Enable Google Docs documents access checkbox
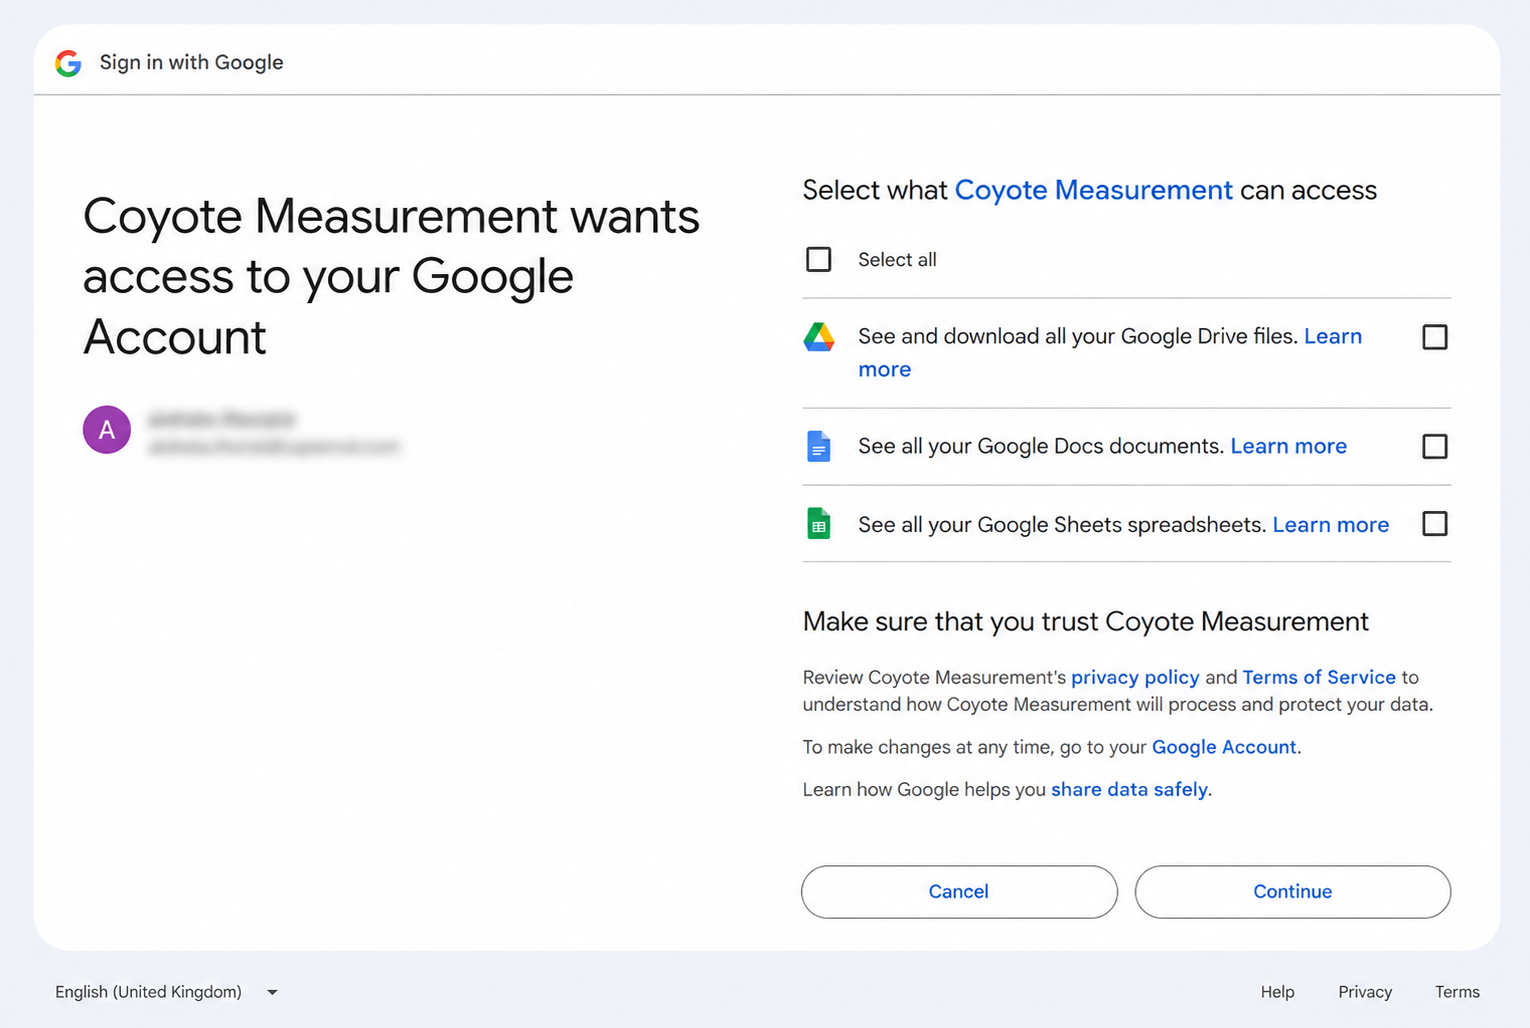This screenshot has width=1530, height=1028. pyautogui.click(x=1435, y=446)
